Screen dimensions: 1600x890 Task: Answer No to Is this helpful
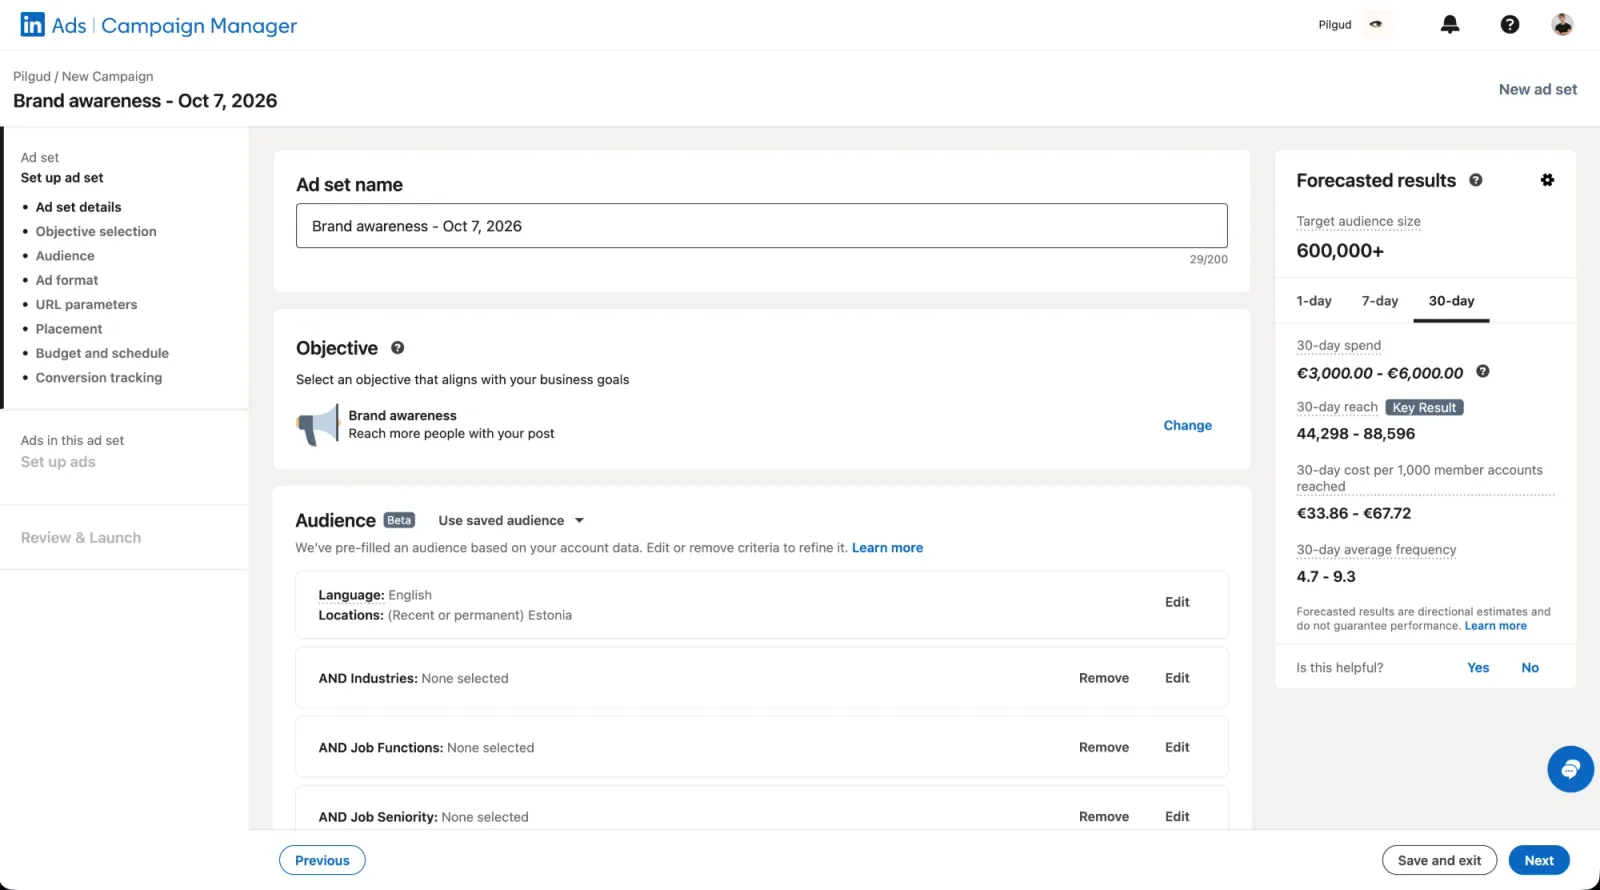1530,668
